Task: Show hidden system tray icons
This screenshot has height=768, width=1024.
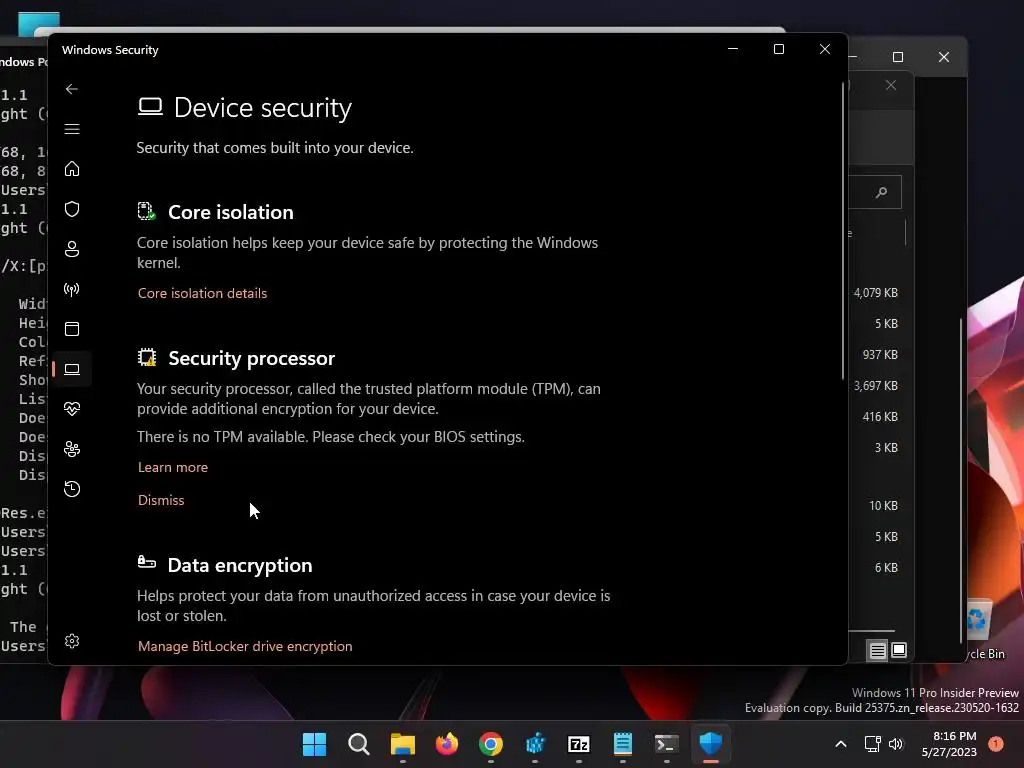Action: click(x=841, y=744)
